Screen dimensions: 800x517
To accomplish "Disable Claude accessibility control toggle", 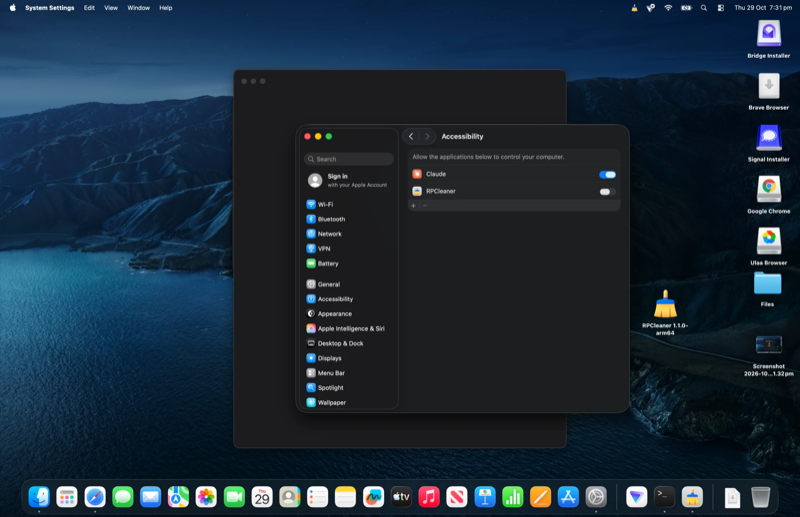I will (607, 175).
